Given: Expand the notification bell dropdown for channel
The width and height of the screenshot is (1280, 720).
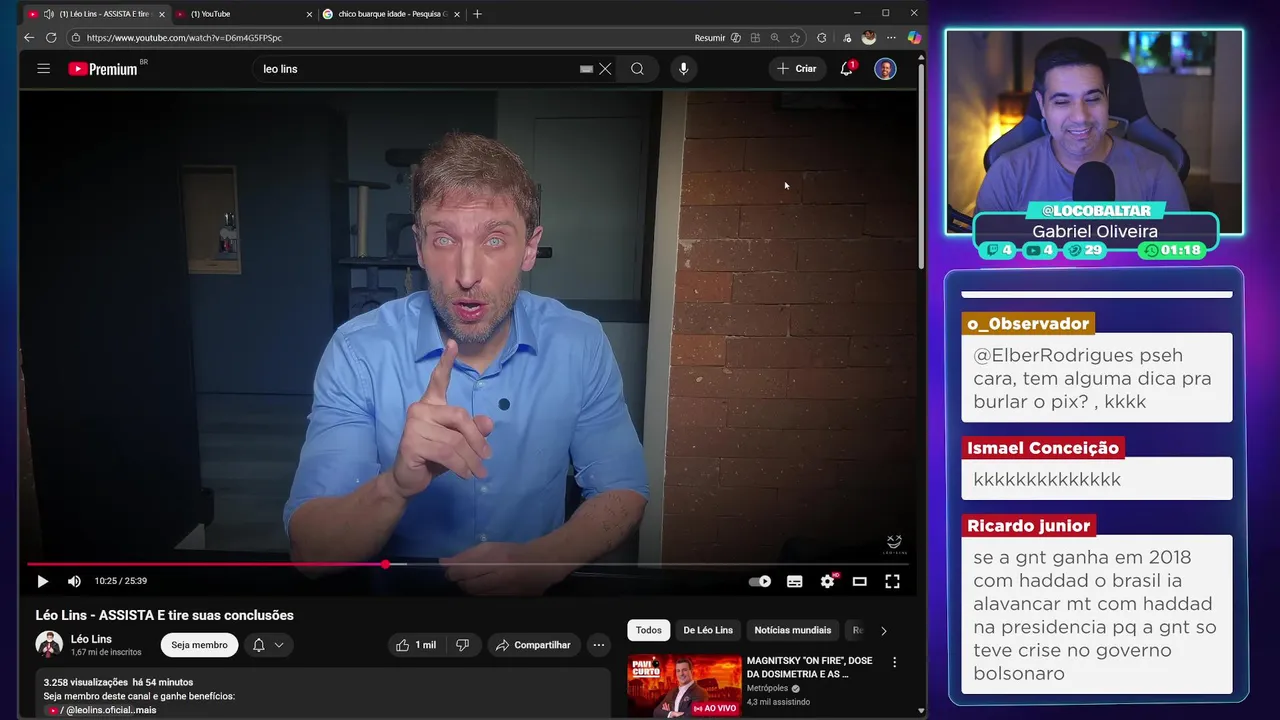Looking at the screenshot, I should [268, 645].
